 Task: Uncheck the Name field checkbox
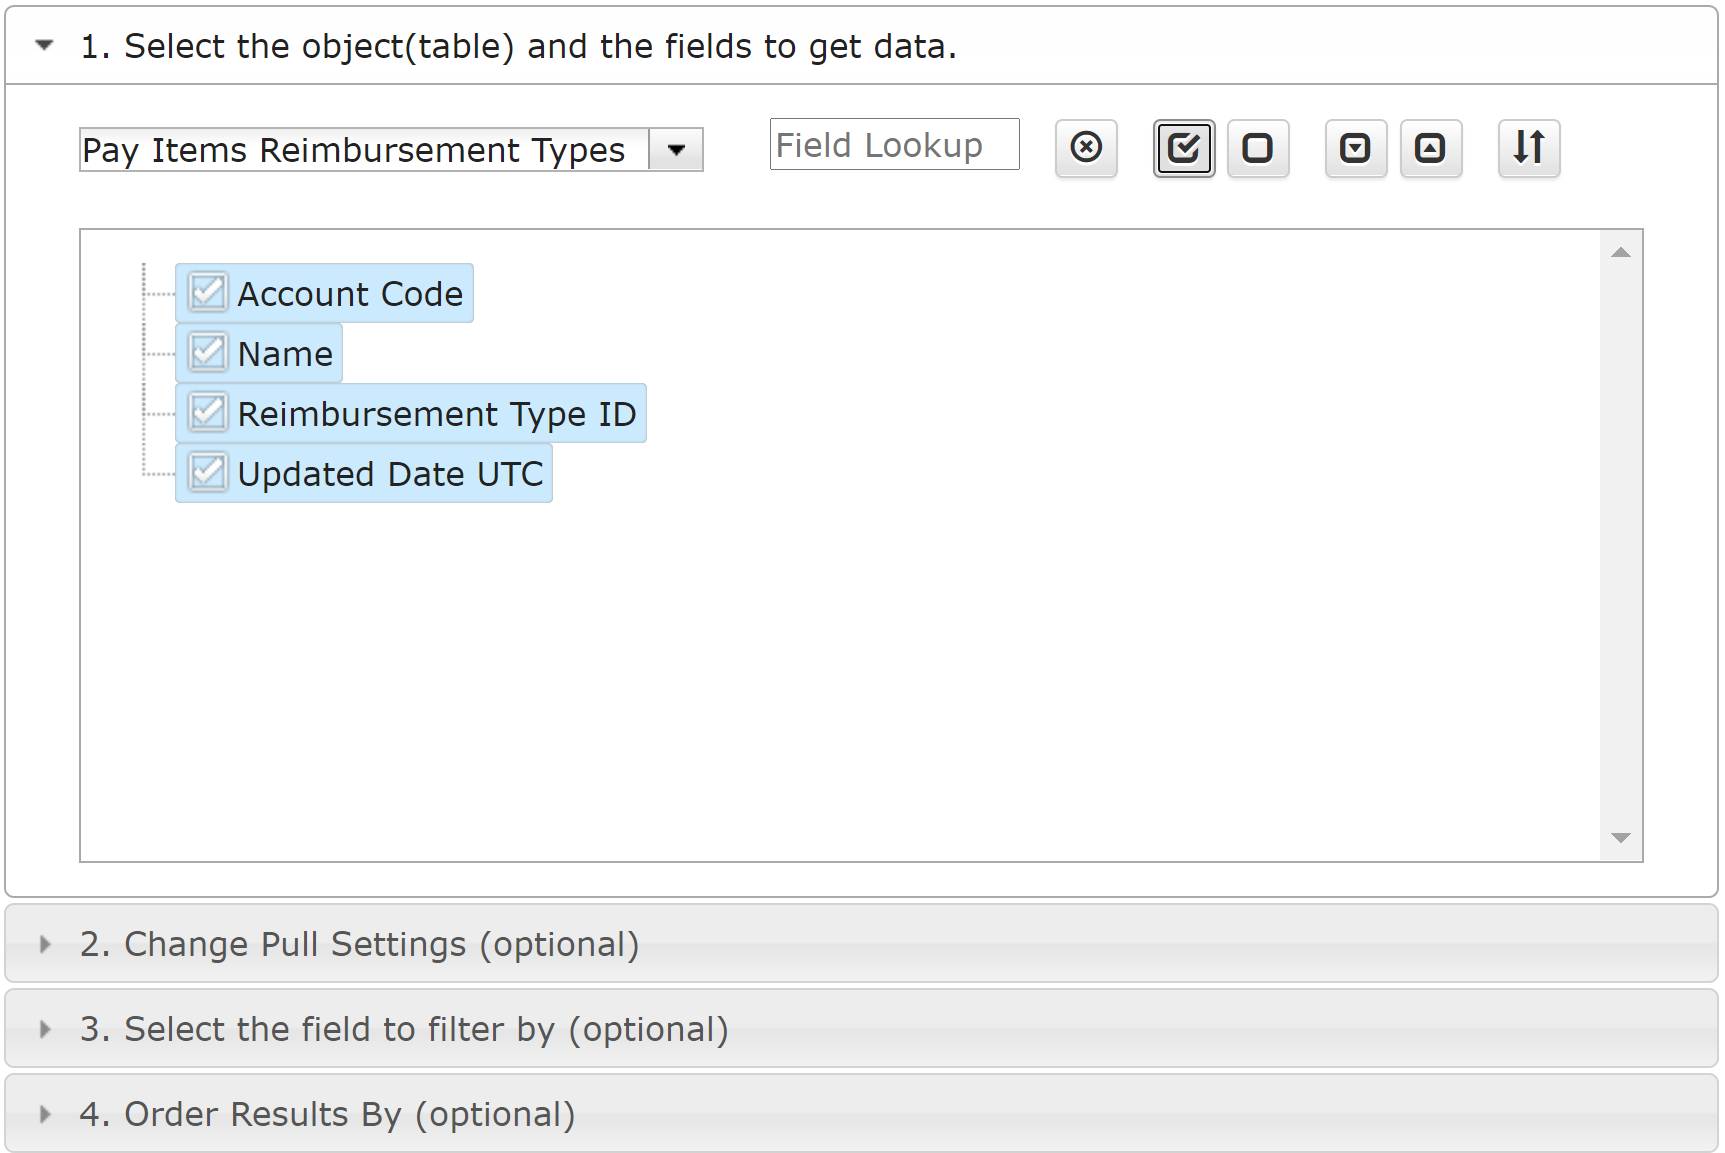click(x=208, y=353)
